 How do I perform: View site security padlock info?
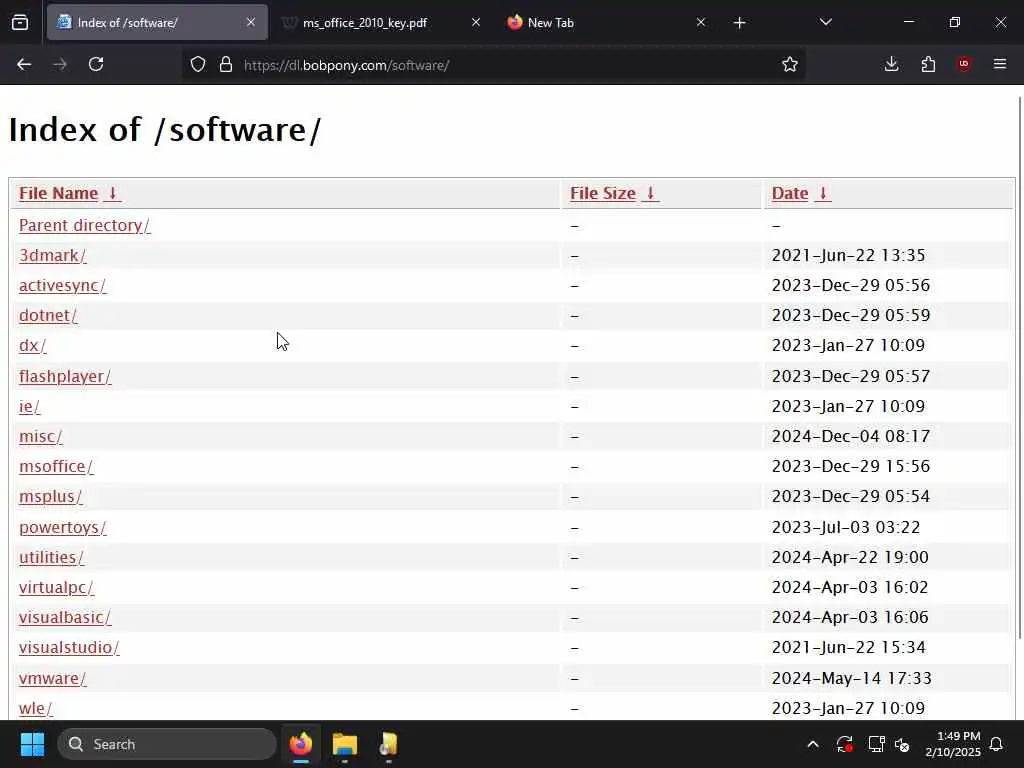(x=226, y=64)
